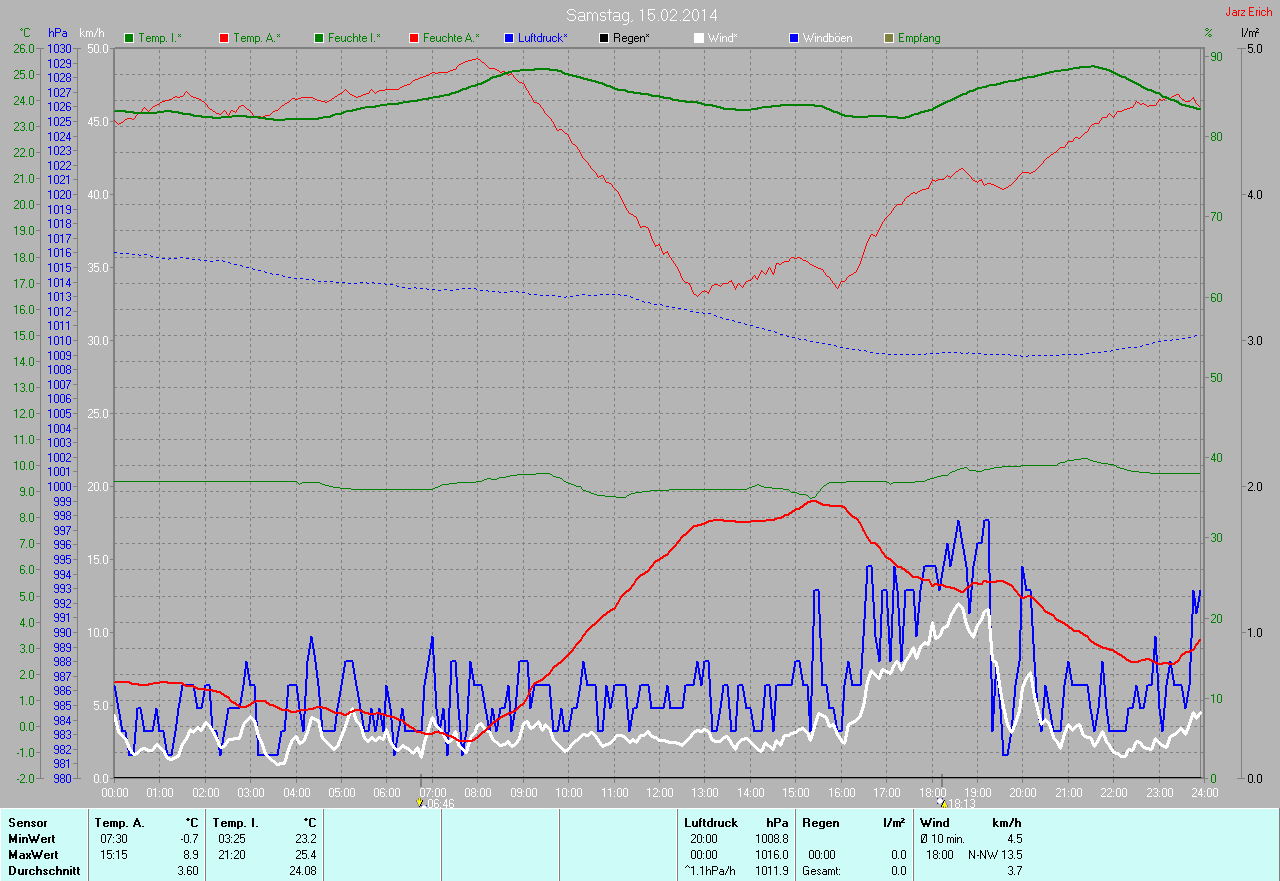Click the indoor minimum value '23.2'

(306, 839)
